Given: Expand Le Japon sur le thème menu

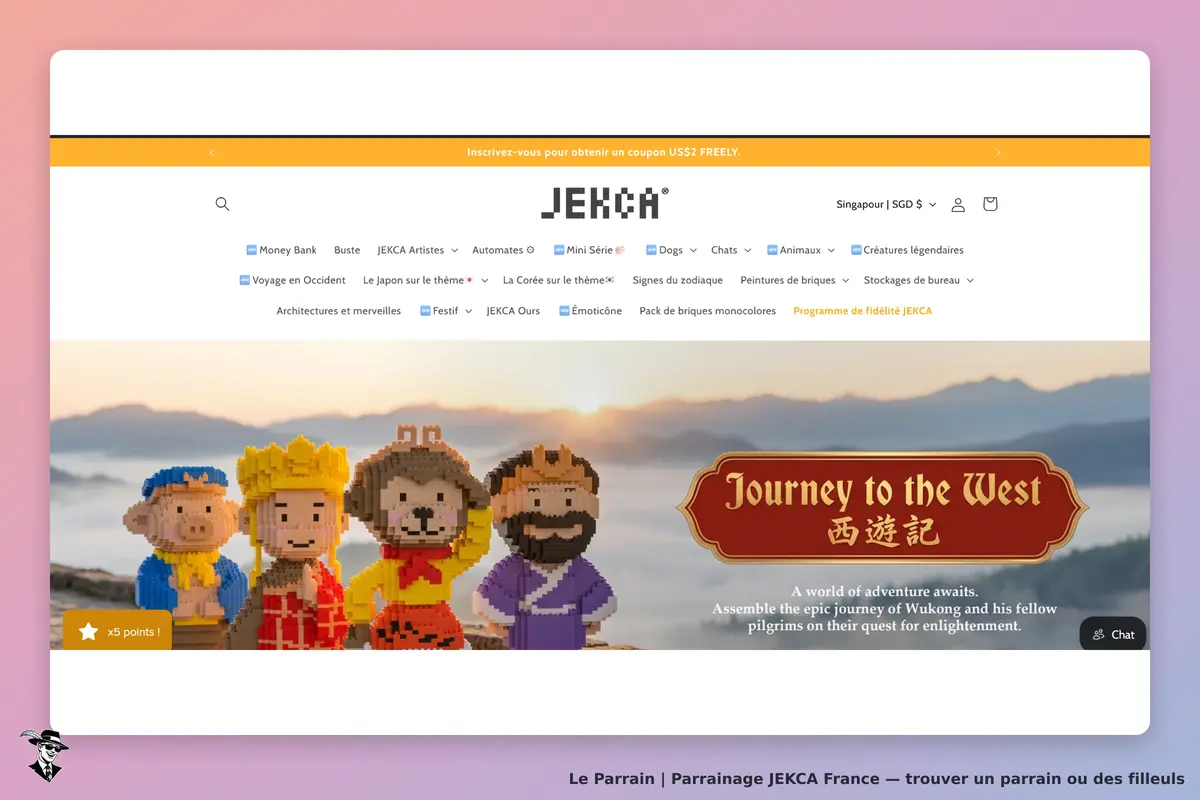Looking at the screenshot, I should (425, 280).
